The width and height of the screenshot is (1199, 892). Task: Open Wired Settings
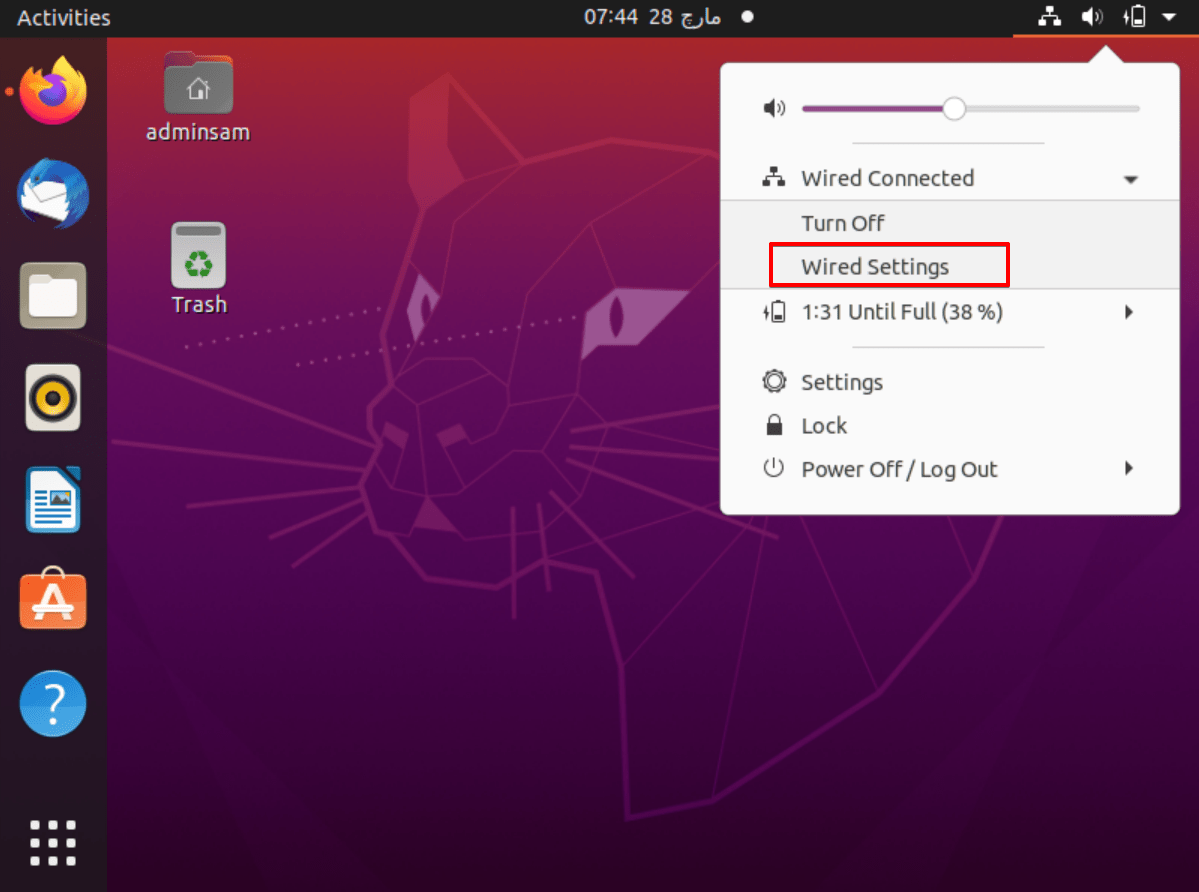874,266
